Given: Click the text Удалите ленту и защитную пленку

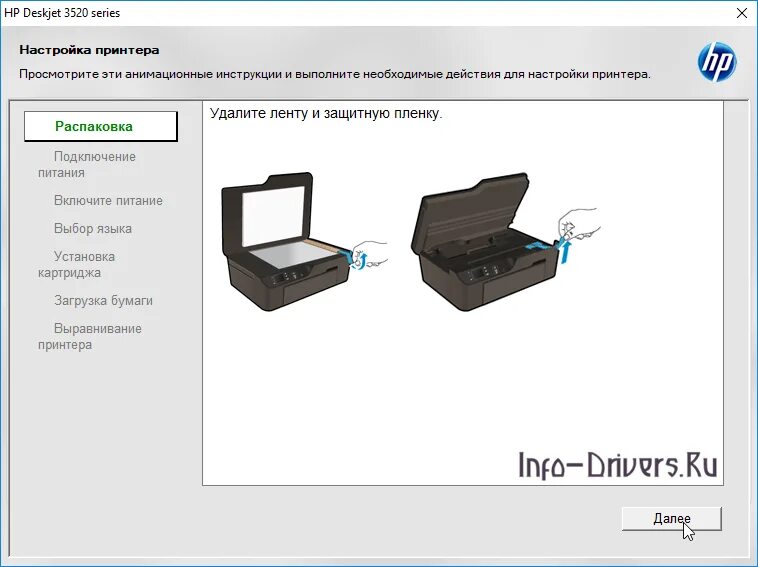Looking at the screenshot, I should [326, 114].
